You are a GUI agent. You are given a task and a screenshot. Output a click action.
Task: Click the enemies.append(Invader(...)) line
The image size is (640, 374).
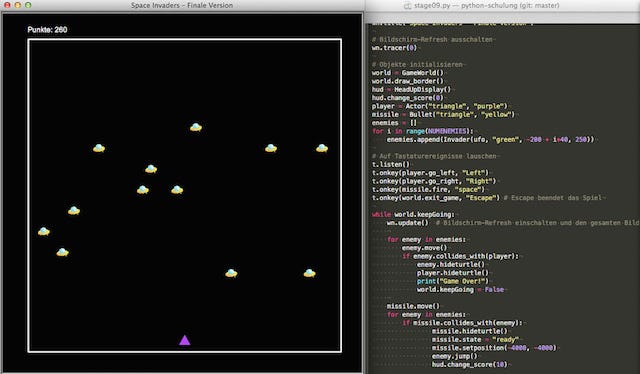tap(491, 139)
